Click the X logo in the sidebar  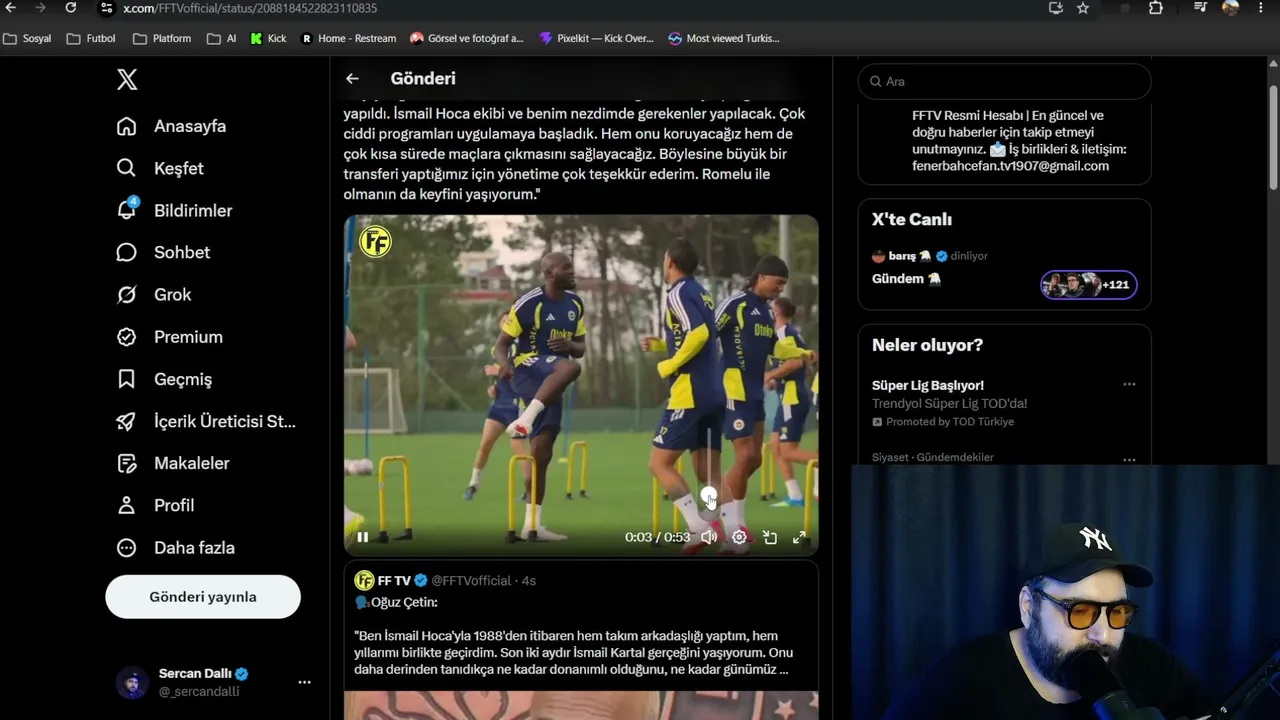pyautogui.click(x=127, y=80)
